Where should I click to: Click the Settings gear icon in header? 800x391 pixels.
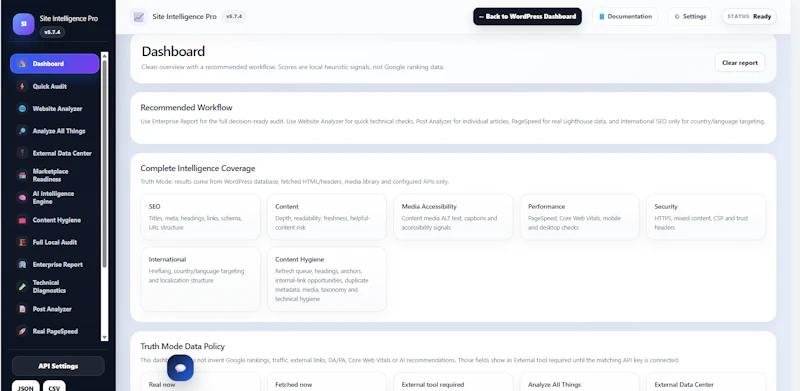(677, 16)
